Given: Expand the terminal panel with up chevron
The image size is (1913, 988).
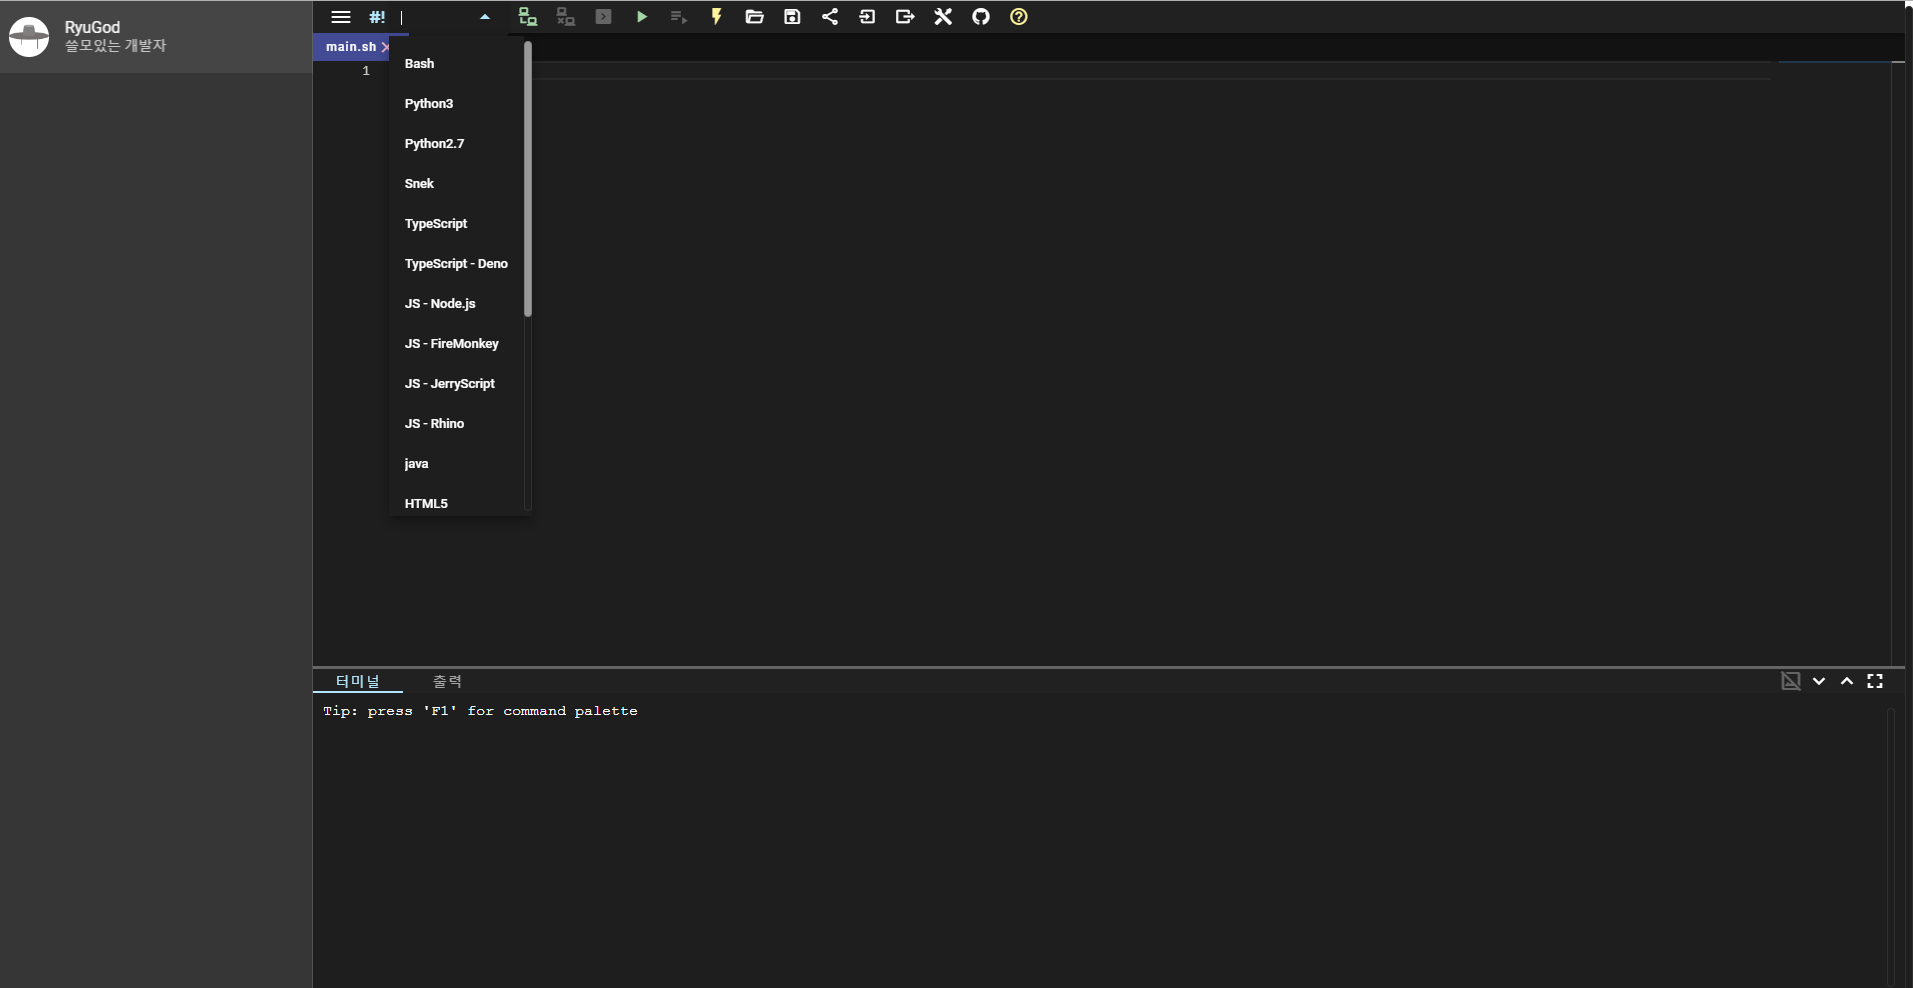Looking at the screenshot, I should [x=1847, y=681].
